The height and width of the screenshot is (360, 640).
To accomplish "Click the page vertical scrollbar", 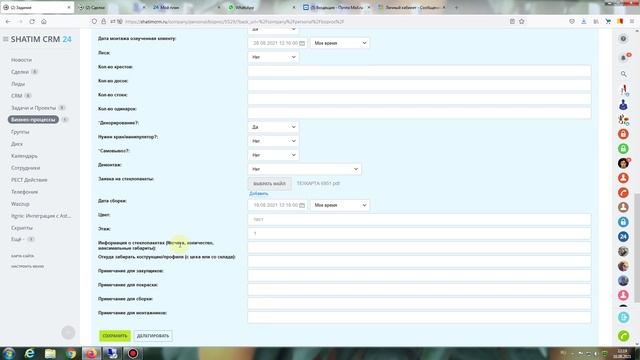I will pyautogui.click(x=636, y=249).
